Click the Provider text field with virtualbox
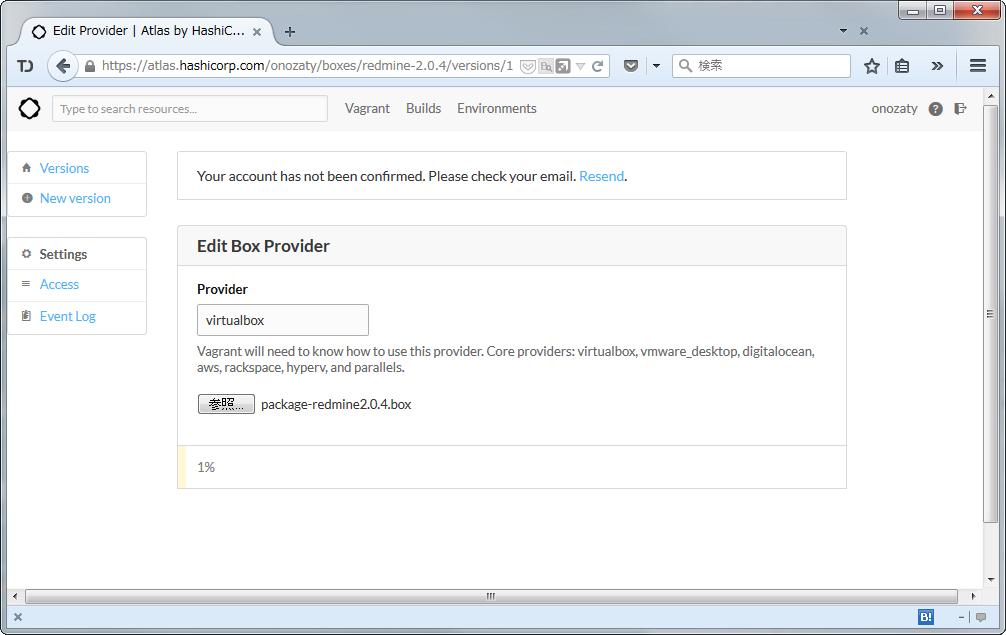The height and width of the screenshot is (635, 1006). [x=282, y=320]
